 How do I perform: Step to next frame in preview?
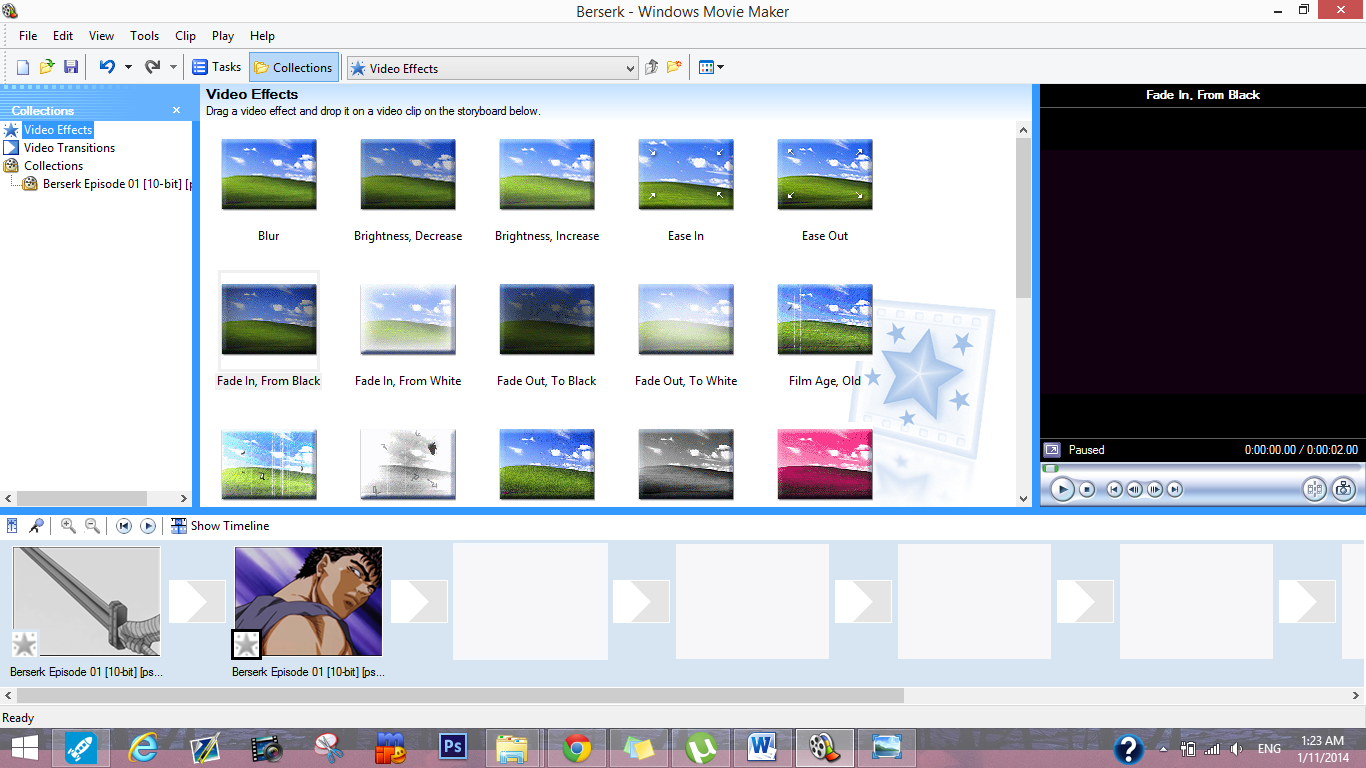click(1155, 489)
